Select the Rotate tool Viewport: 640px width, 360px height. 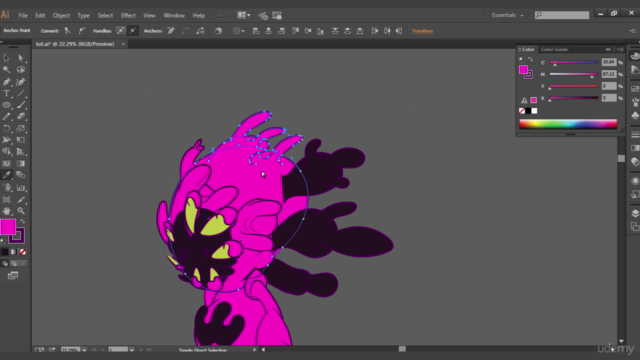(7, 128)
